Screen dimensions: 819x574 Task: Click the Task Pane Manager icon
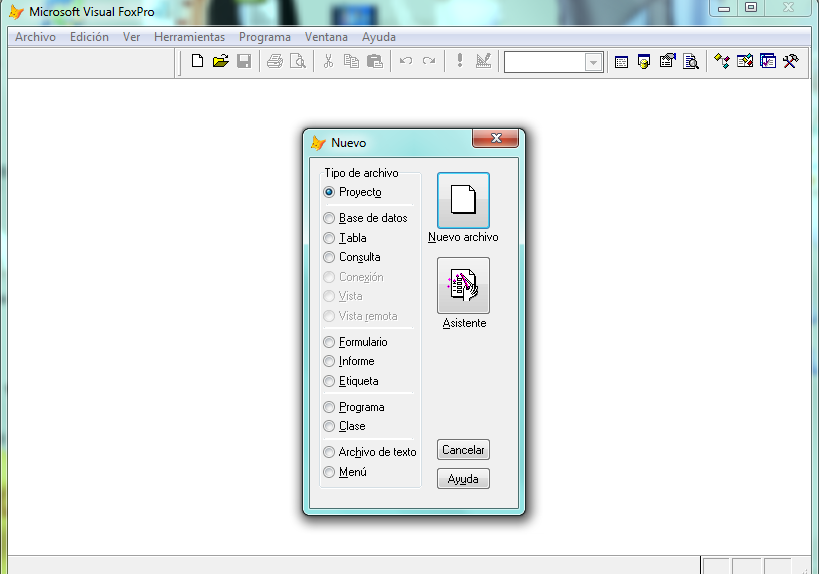768,61
